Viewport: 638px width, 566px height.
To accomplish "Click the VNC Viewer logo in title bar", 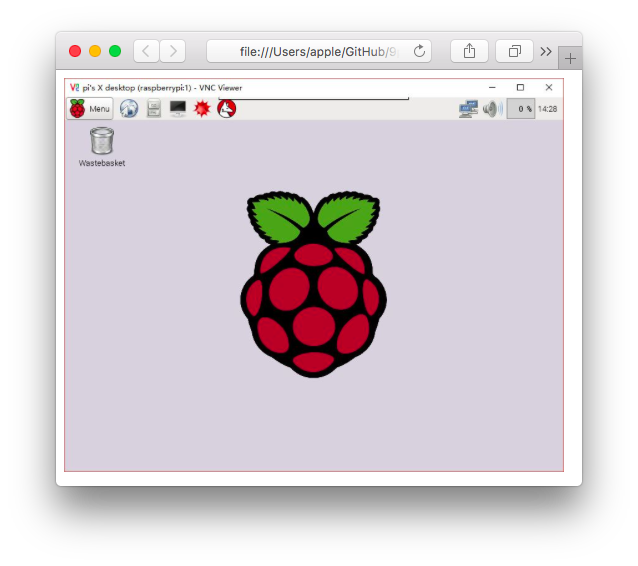I will pyautogui.click(x=74, y=87).
